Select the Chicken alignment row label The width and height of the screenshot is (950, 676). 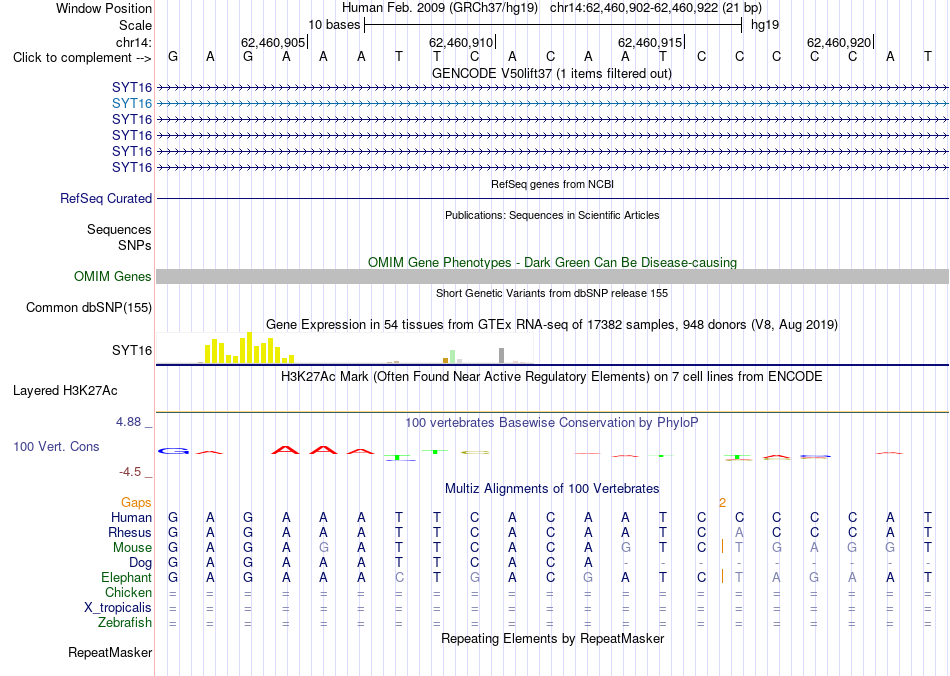[x=128, y=592]
